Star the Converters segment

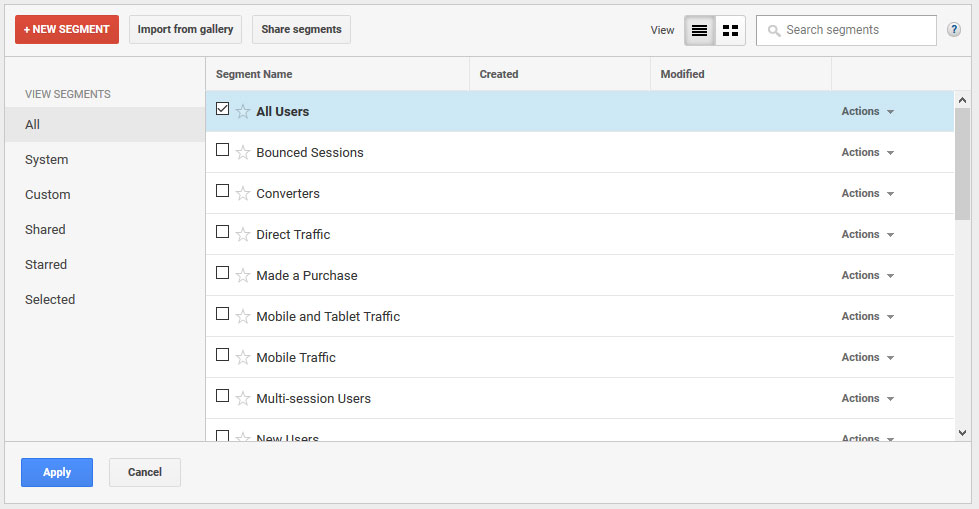pos(243,194)
